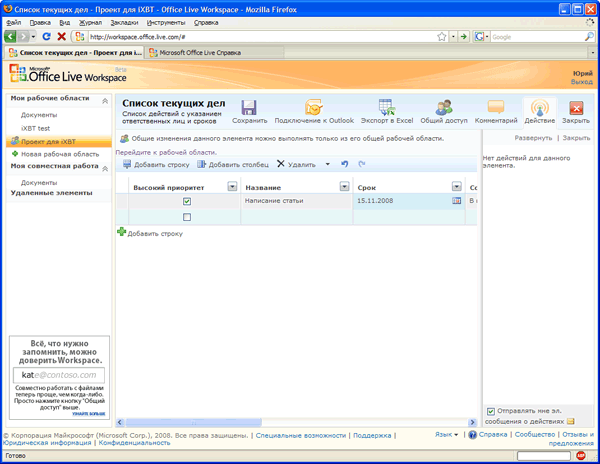The image size is (600, 464).
Task: Open Общий доступ sharing icon
Action: click(x=444, y=107)
